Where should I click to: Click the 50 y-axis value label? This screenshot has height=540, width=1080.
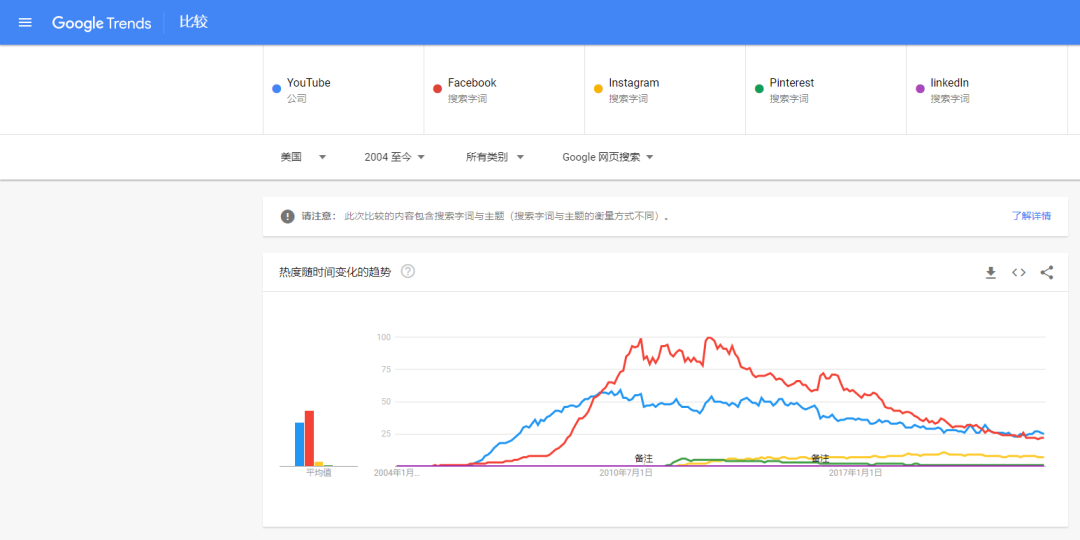coord(386,402)
